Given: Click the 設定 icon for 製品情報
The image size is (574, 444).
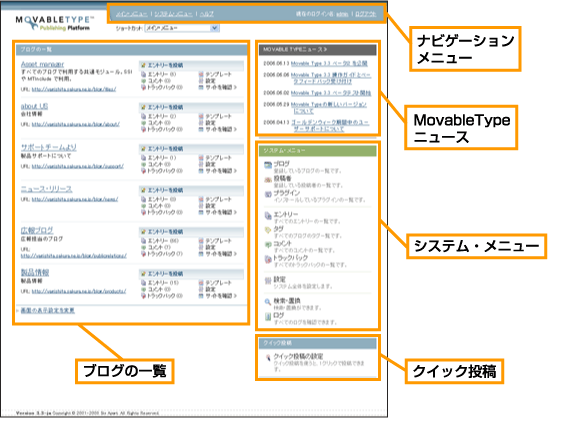Looking at the screenshot, I should [201, 289].
